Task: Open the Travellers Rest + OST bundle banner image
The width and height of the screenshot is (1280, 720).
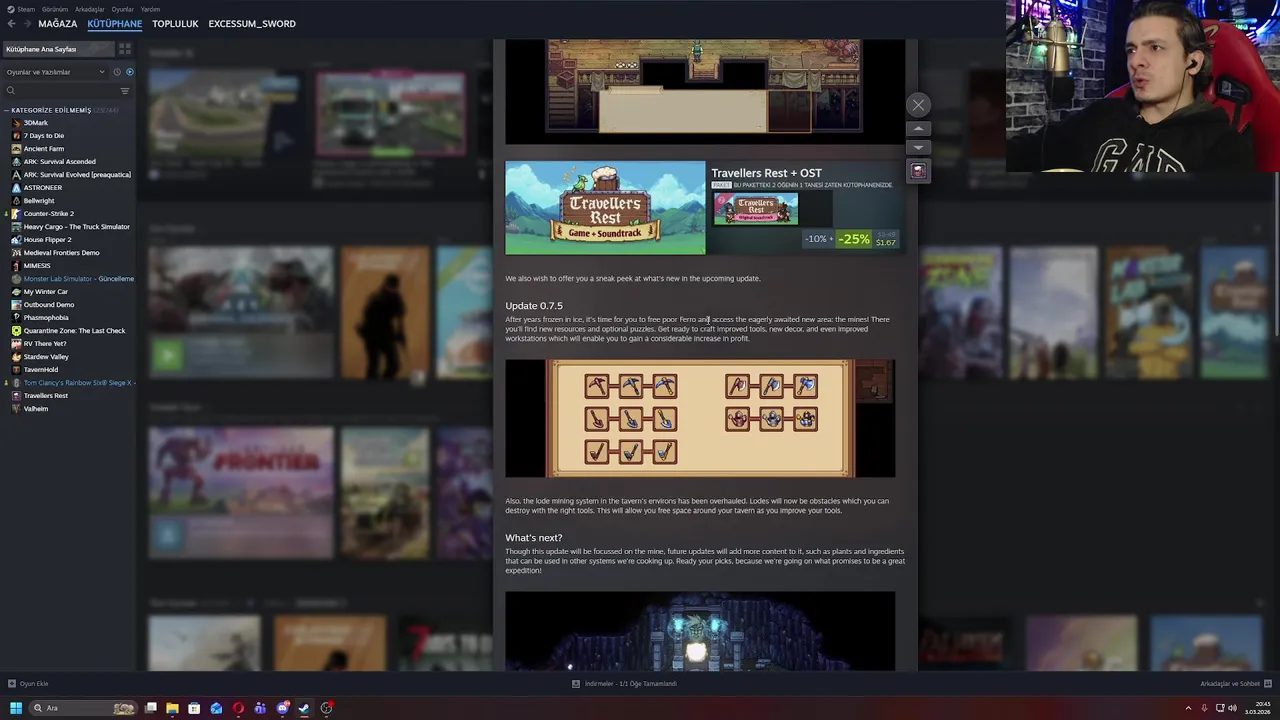Action: click(x=605, y=208)
